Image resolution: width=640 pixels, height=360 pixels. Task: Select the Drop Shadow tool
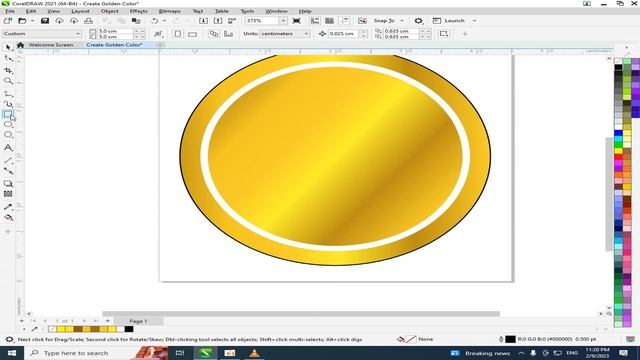8,184
